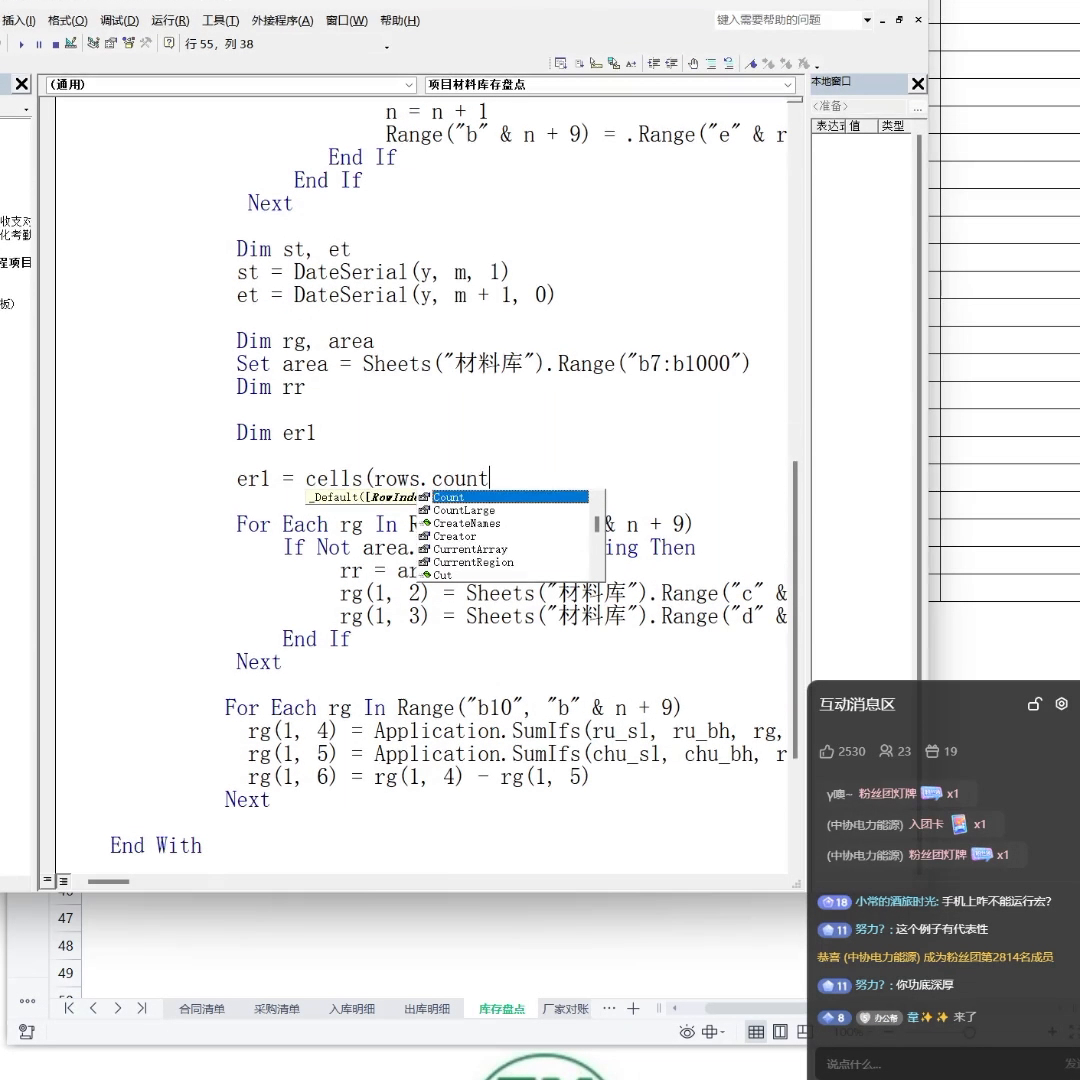Outdent the selected code lines
Viewport: 1080px width, 1080px height.
pos(671,63)
